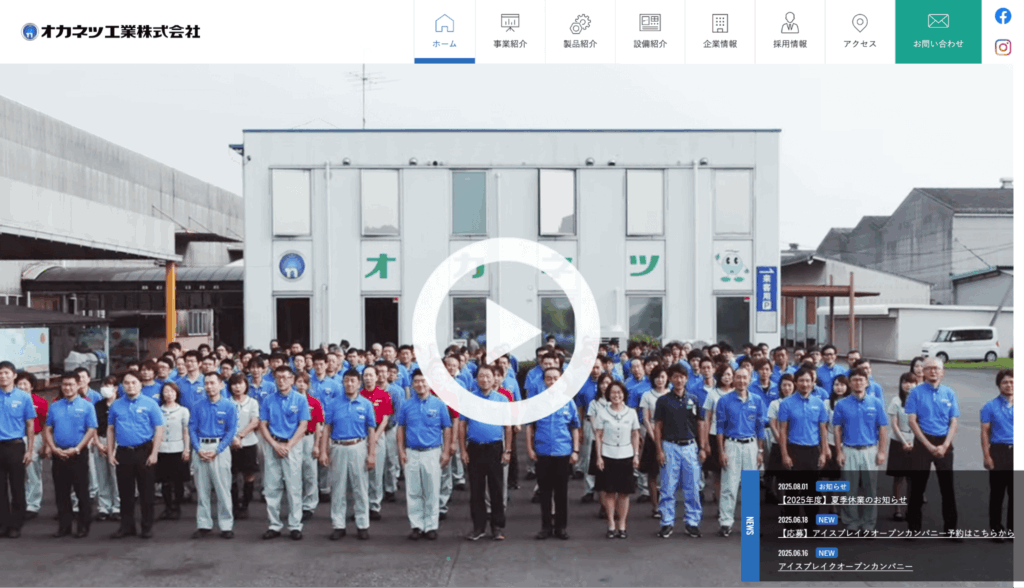Open the 設備紹介 equipment icon

click(x=650, y=23)
